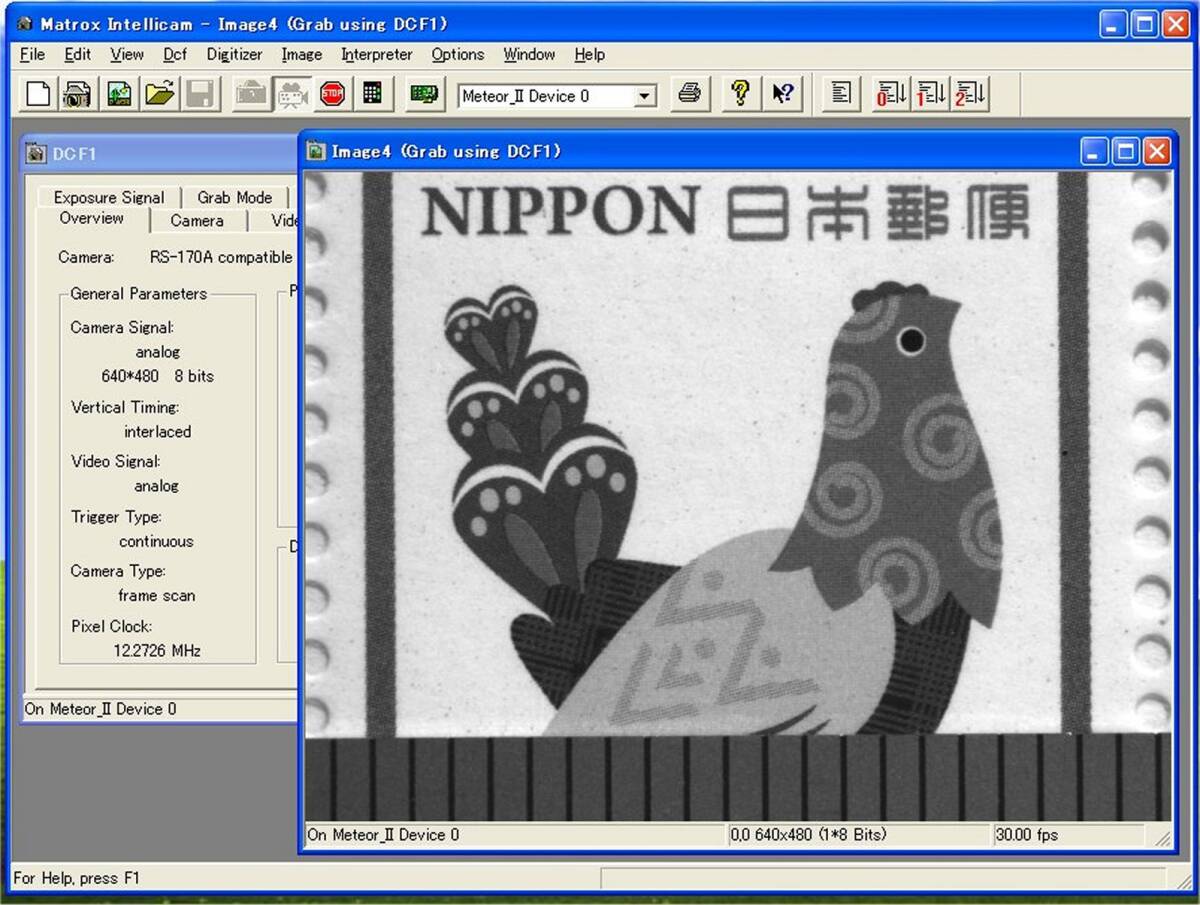Viewport: 1200px width, 905px height.
Task: Select the Grab Mode tab
Action: click(234, 197)
